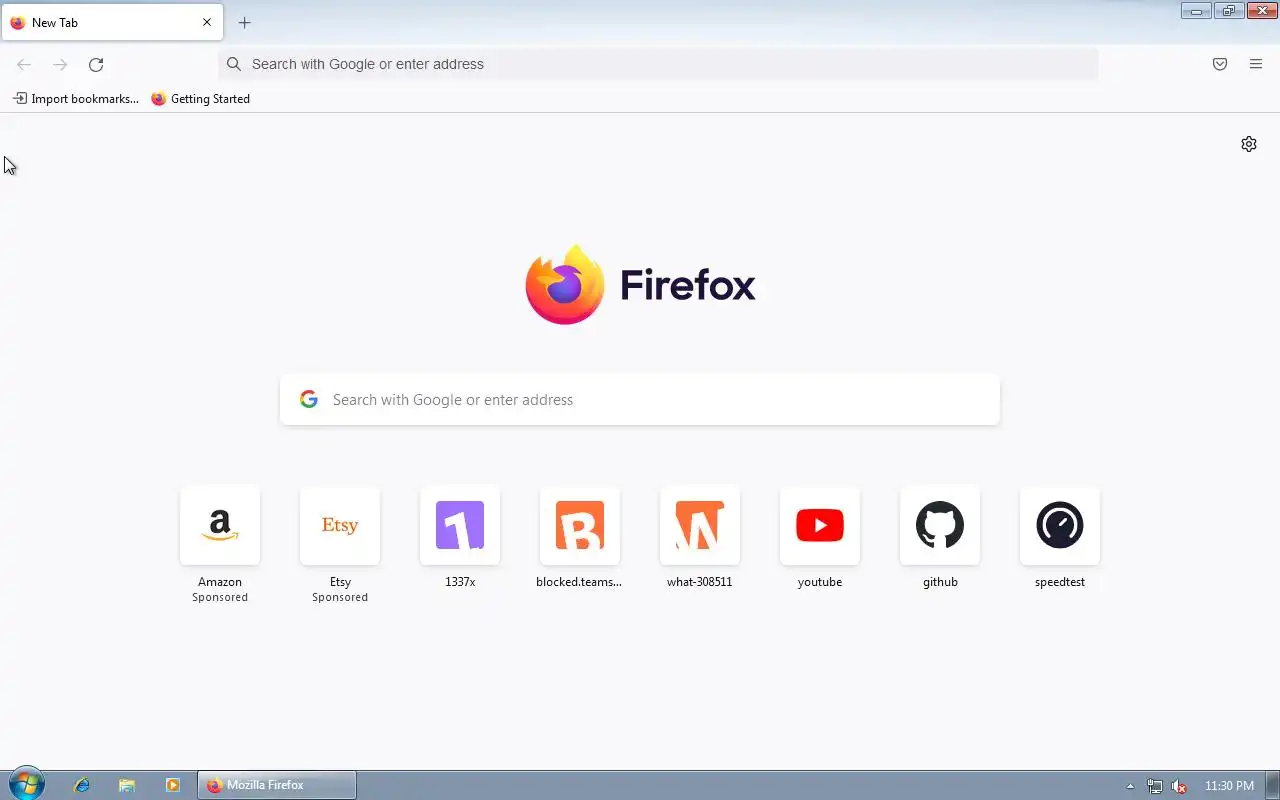Close the New Tab tab

pyautogui.click(x=207, y=22)
